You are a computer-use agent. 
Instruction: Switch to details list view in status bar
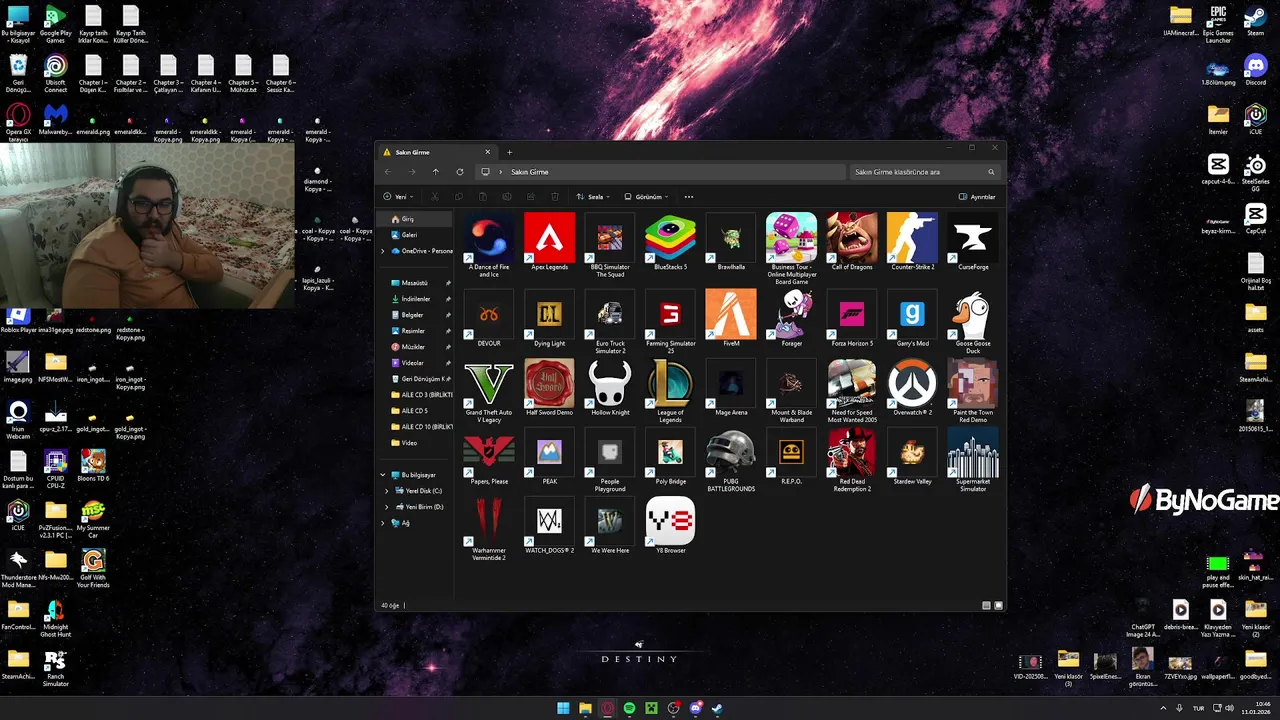pyautogui.click(x=987, y=605)
